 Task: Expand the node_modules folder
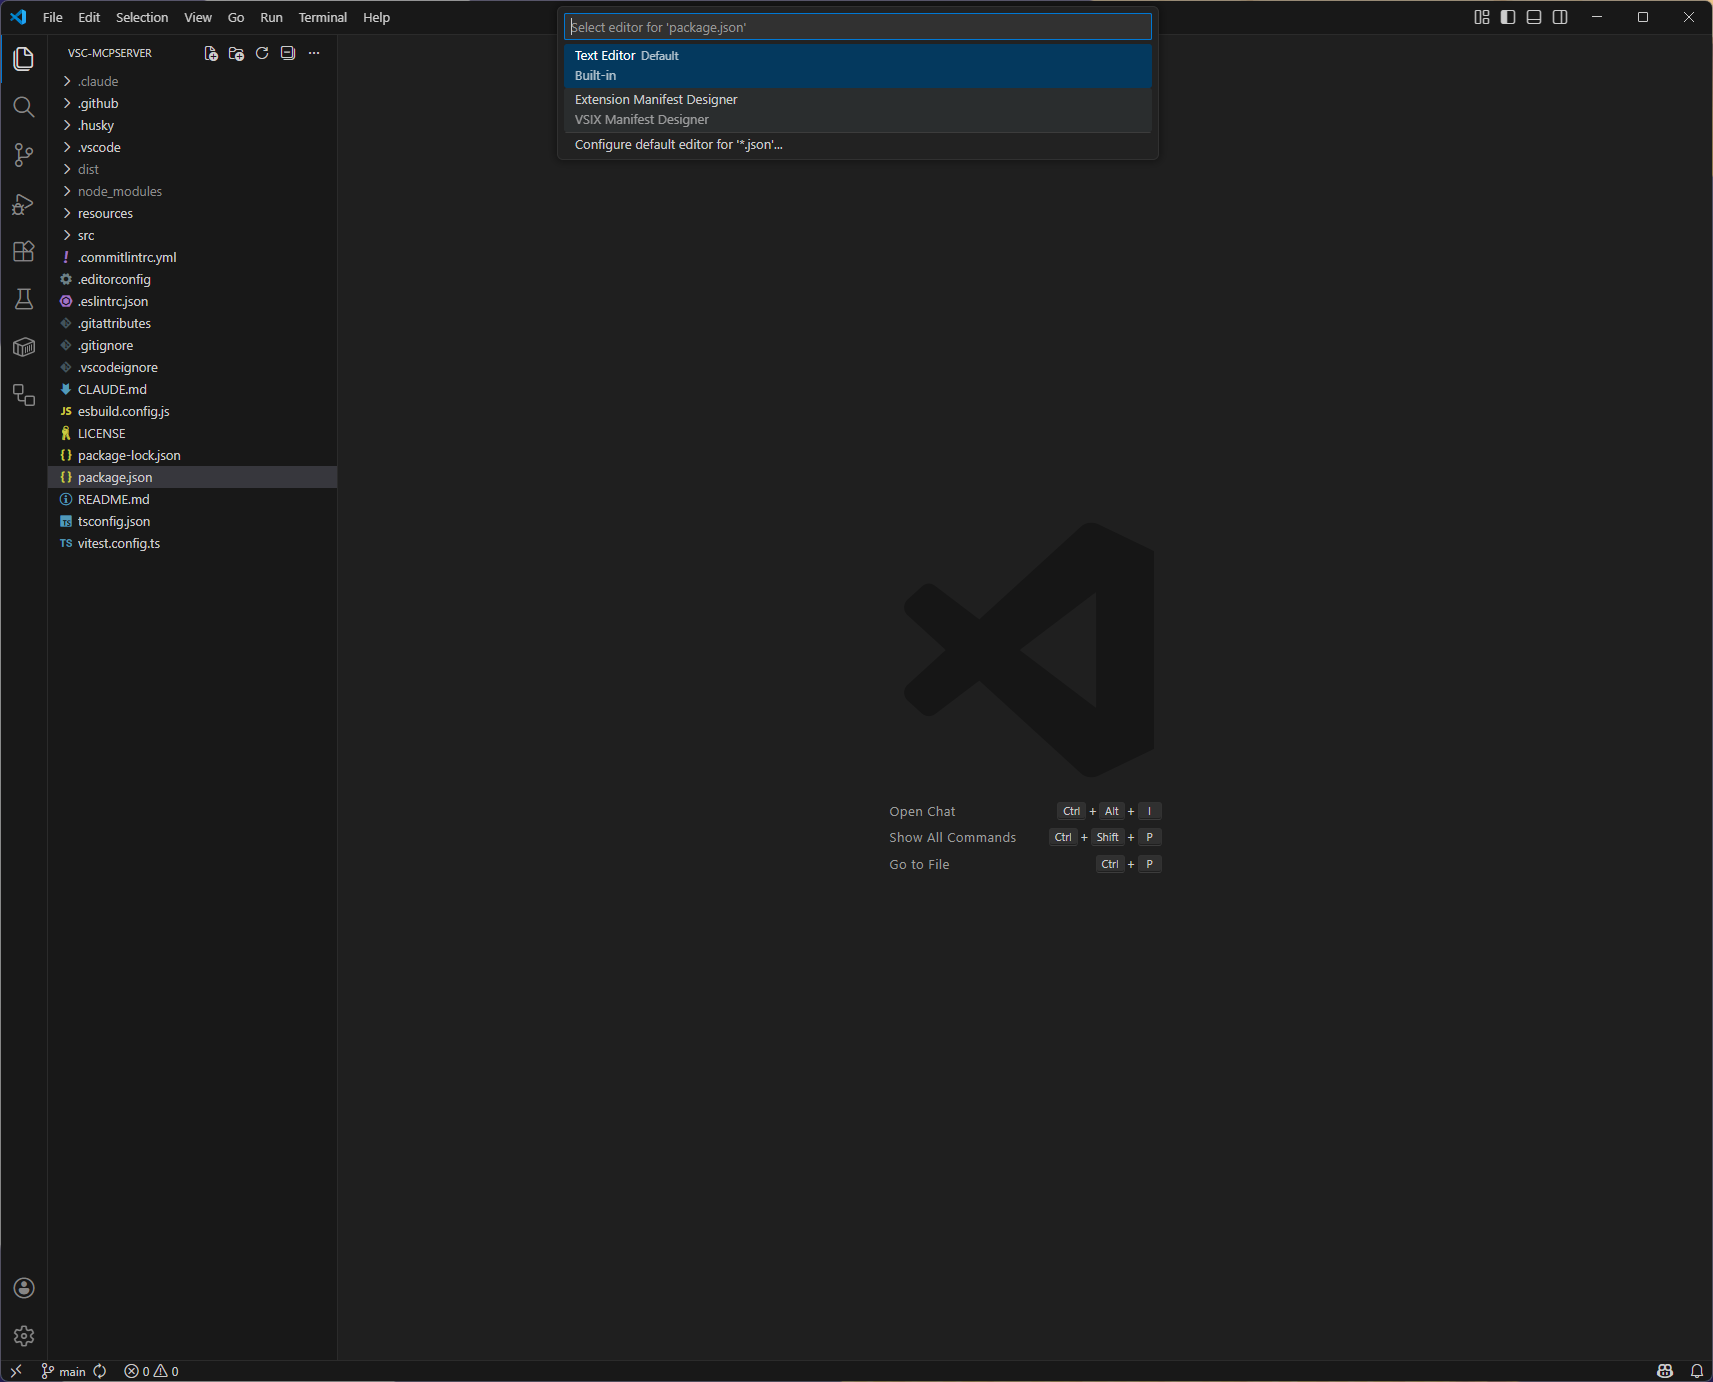click(x=192, y=191)
